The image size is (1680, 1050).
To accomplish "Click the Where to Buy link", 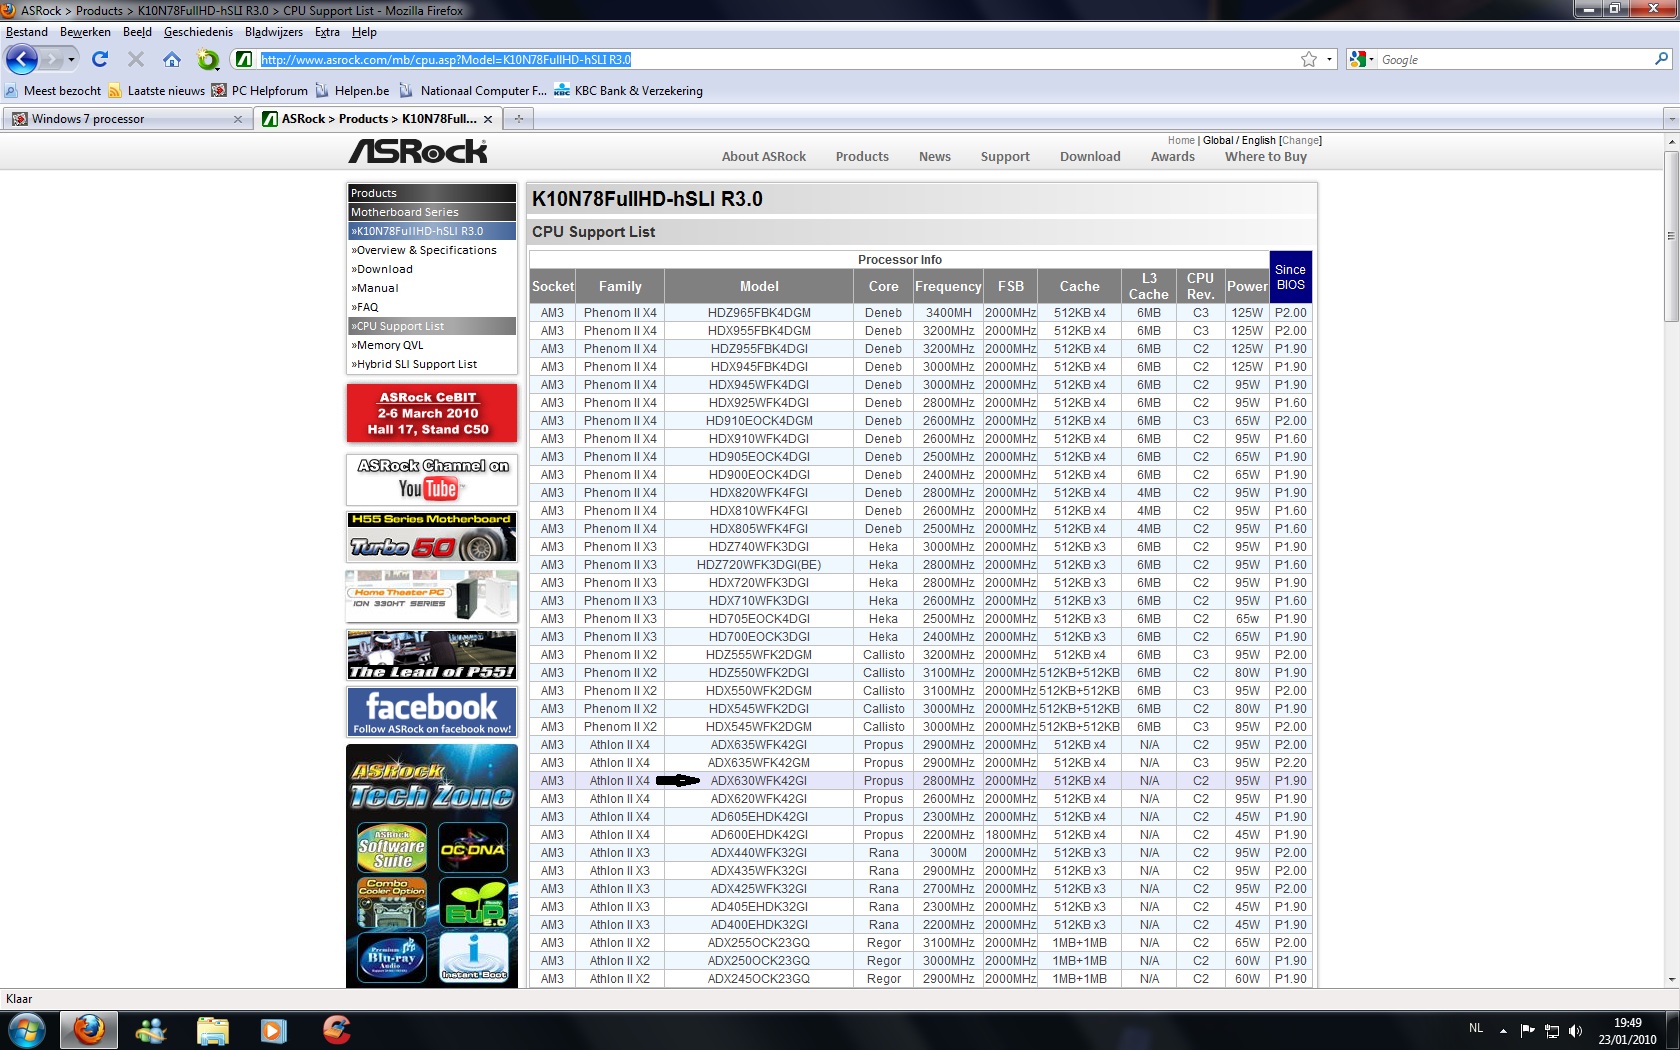I will pyautogui.click(x=1266, y=157).
